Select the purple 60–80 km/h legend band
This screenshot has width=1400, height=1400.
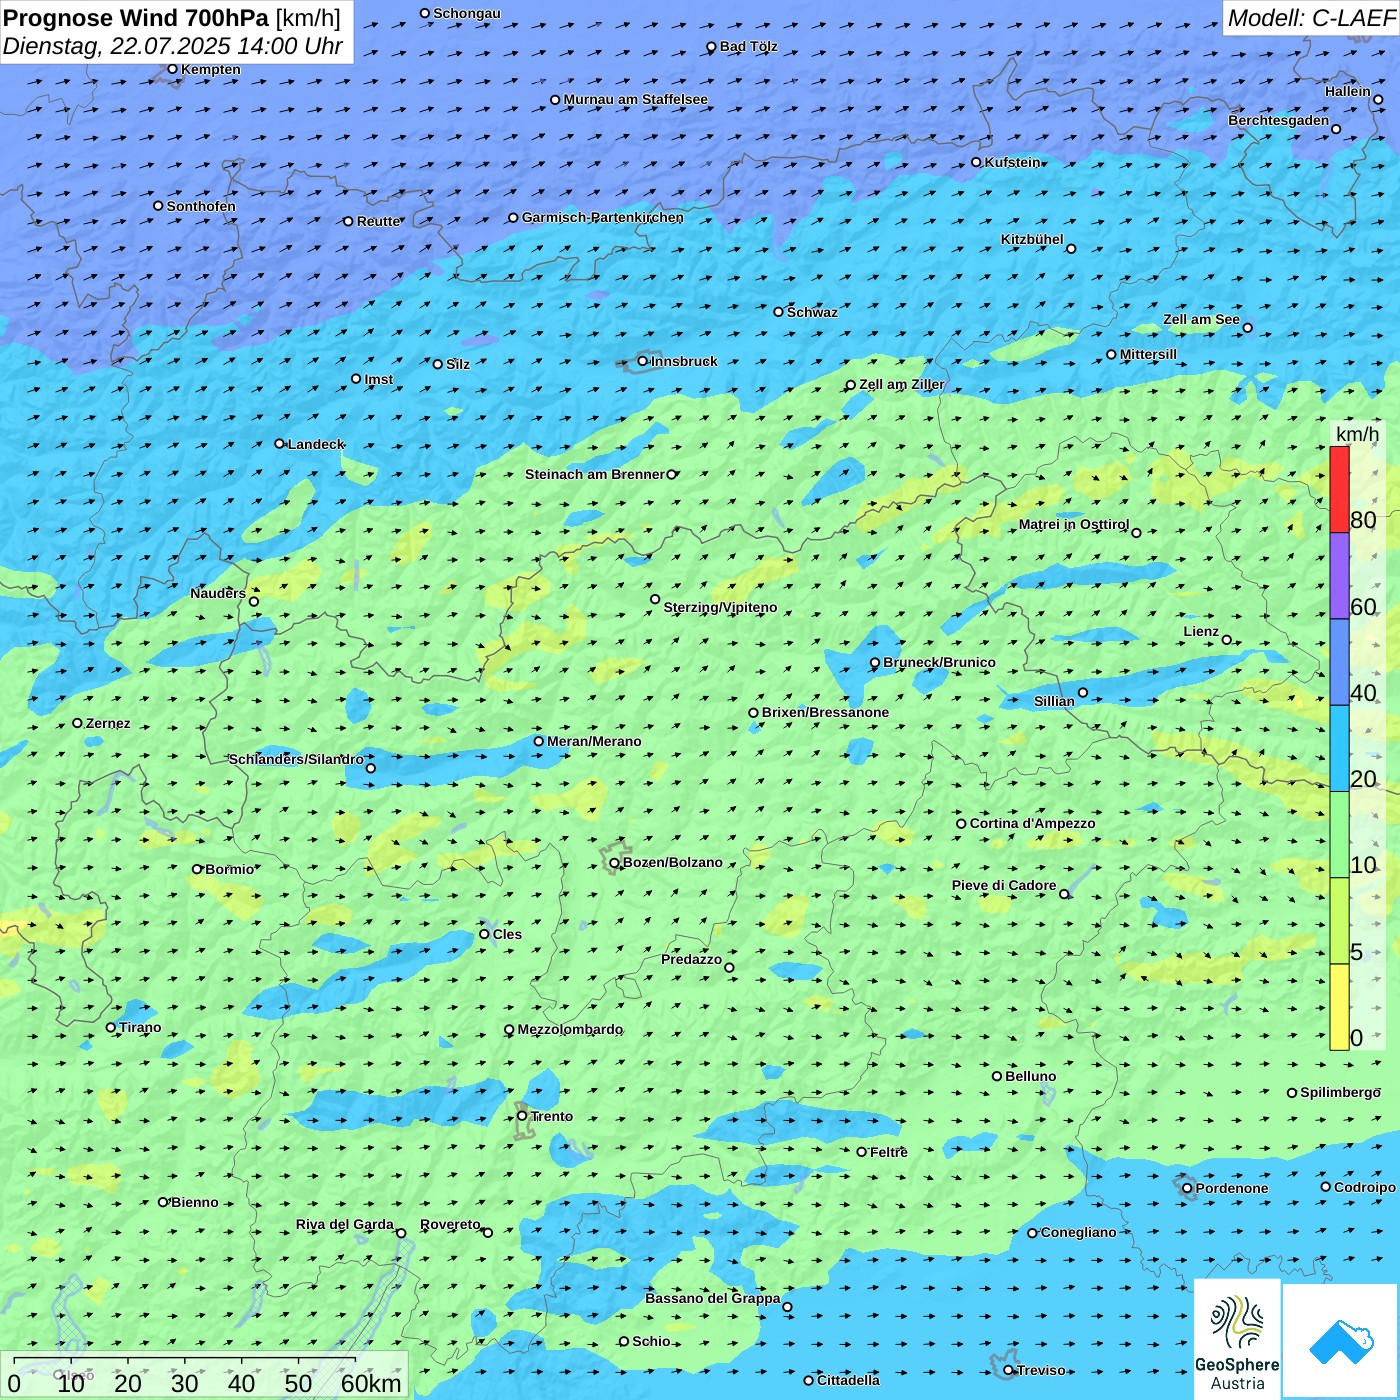(x=1339, y=576)
